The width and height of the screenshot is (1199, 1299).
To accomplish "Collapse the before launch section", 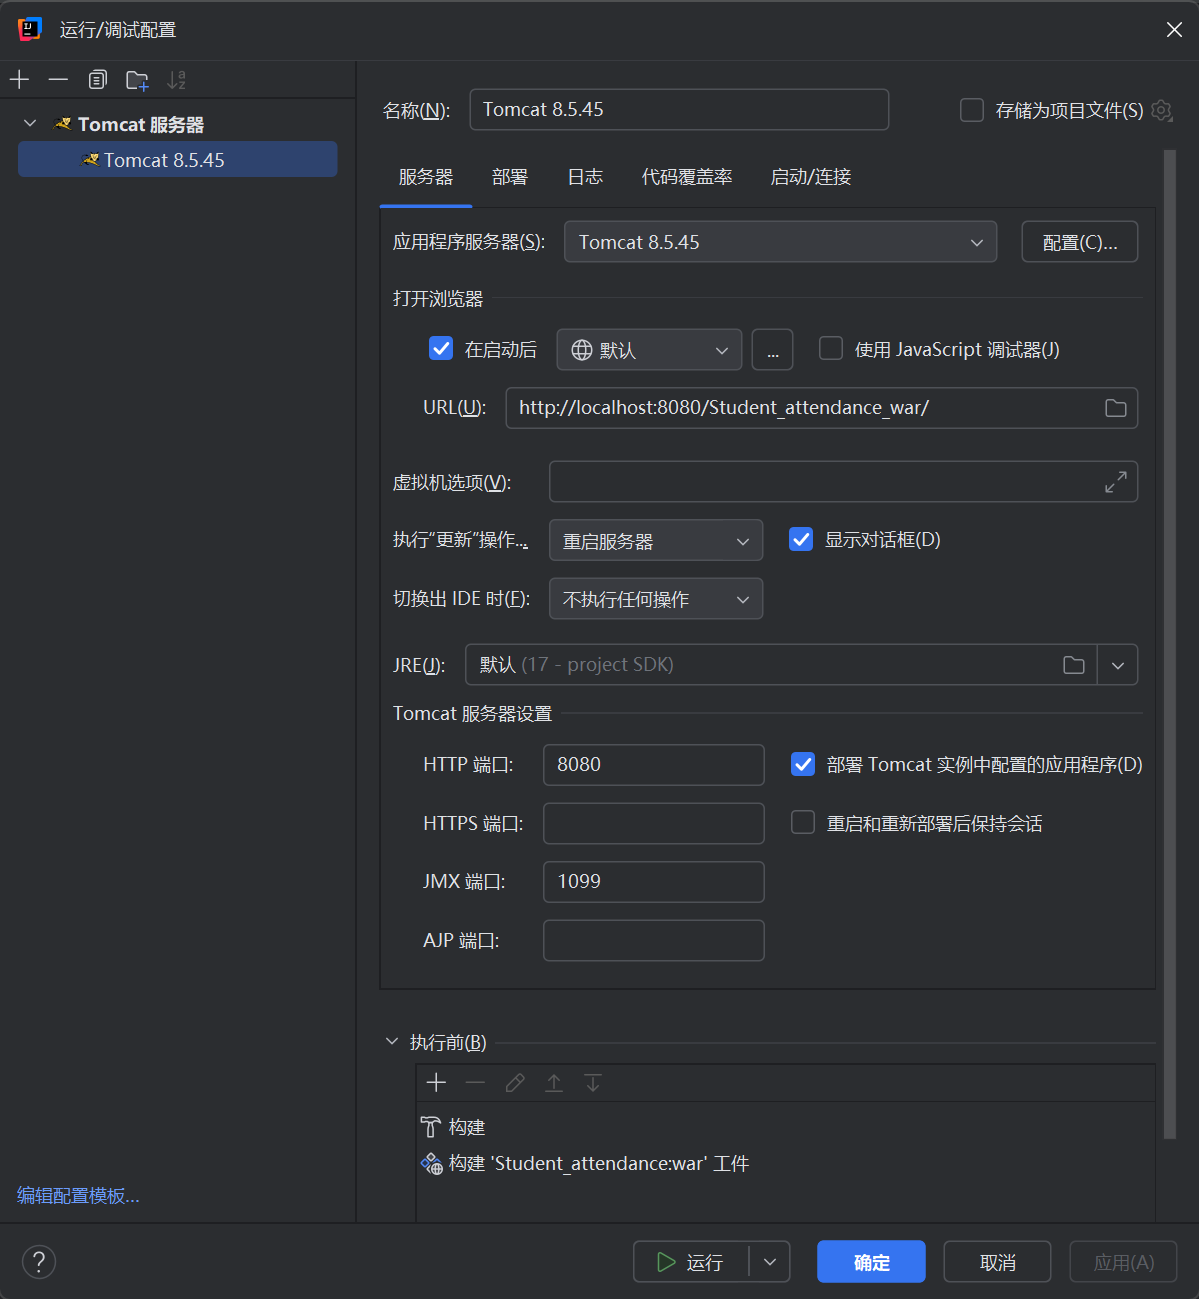I will point(392,1042).
